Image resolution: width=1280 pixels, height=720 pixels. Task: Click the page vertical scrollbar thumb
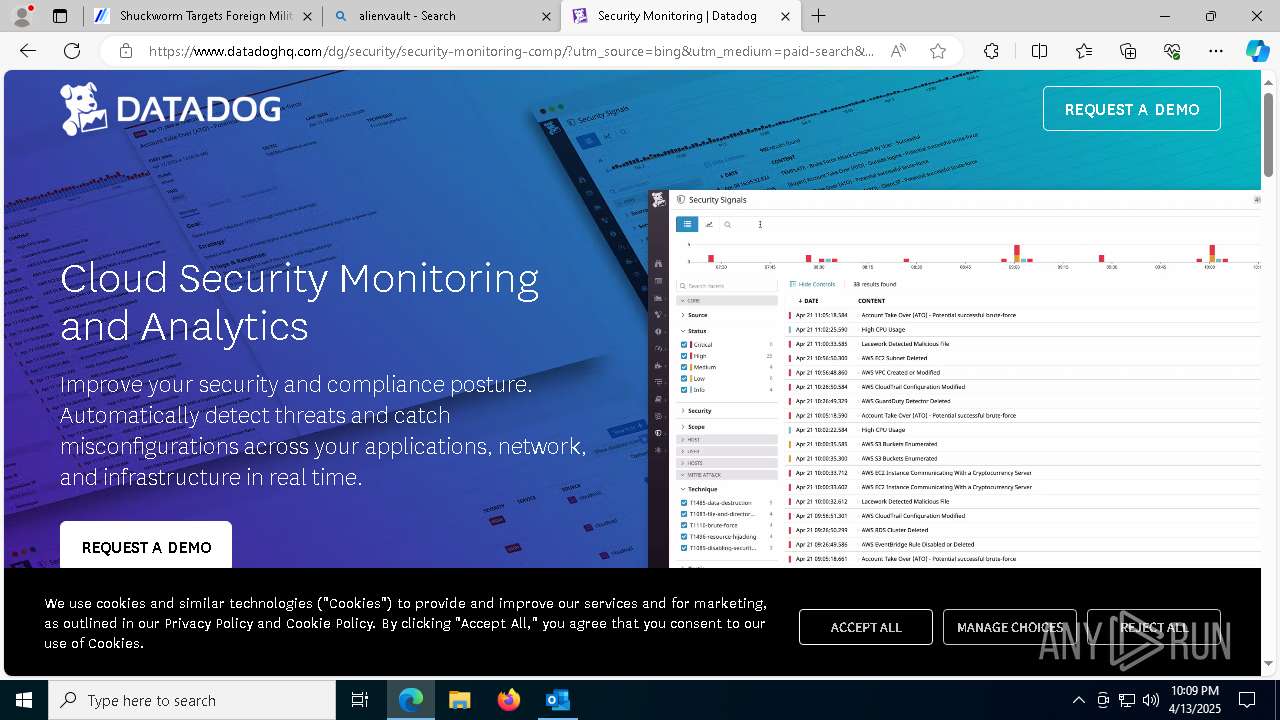(x=1269, y=133)
